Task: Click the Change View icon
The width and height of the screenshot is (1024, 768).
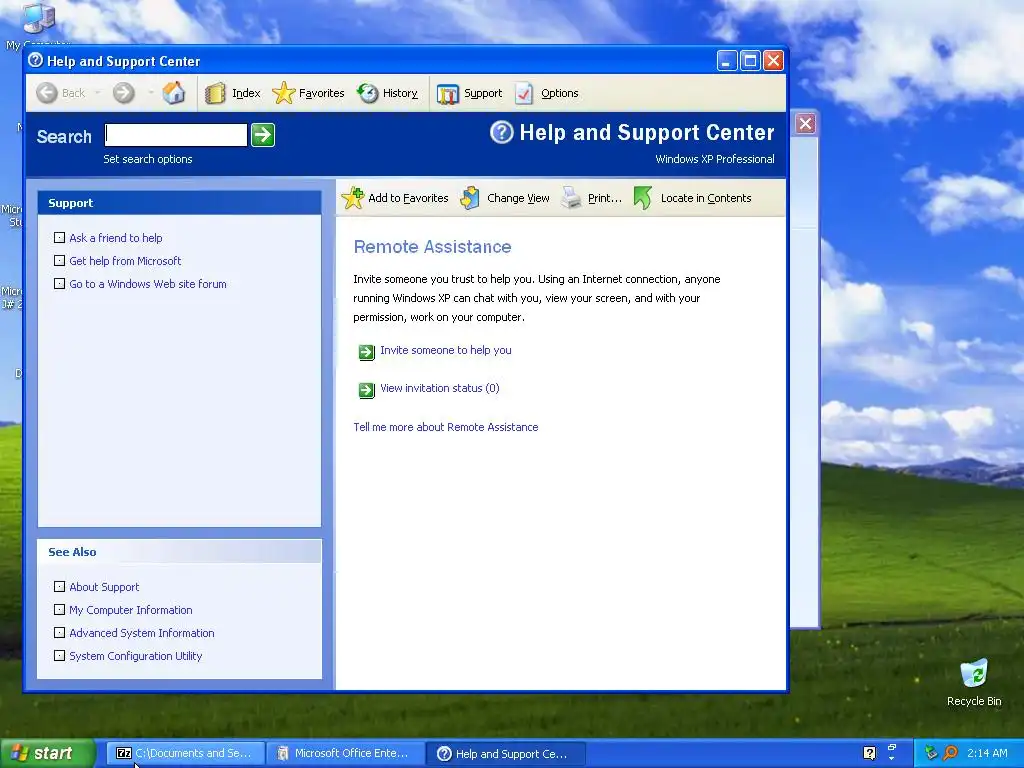Action: tap(470, 198)
